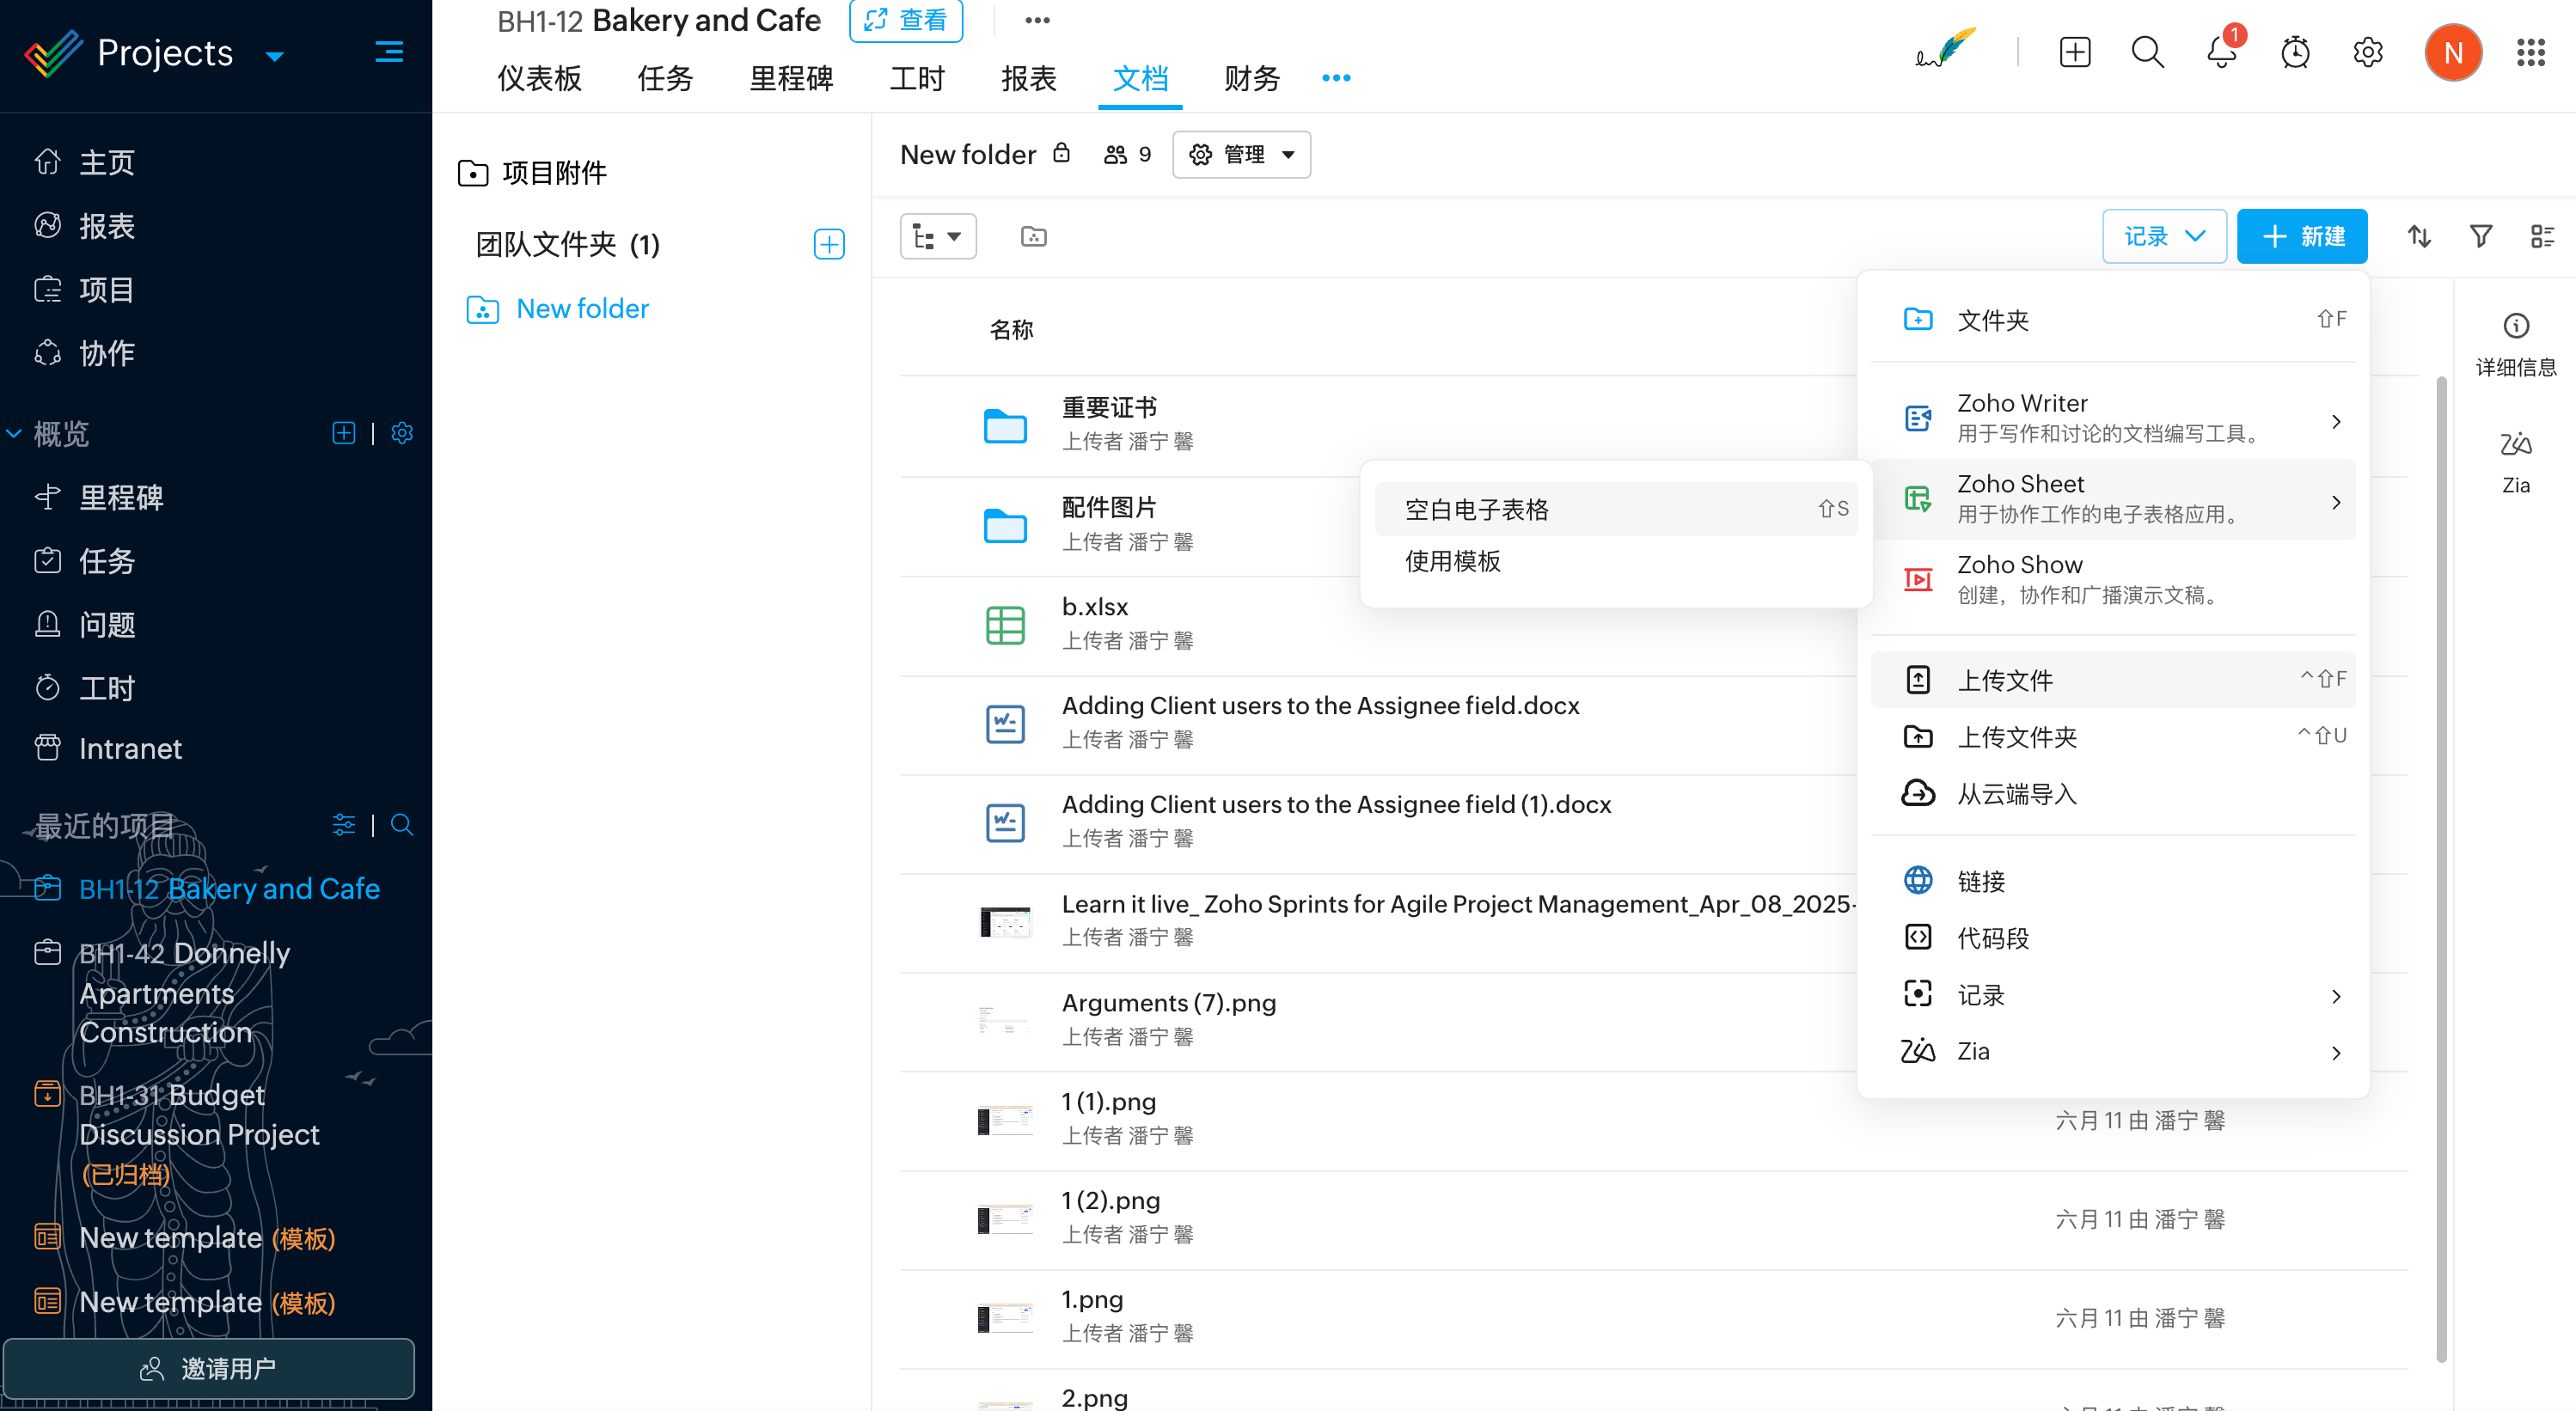
Task: Toggle the sidebar collapse hamburger icon
Action: 389,52
